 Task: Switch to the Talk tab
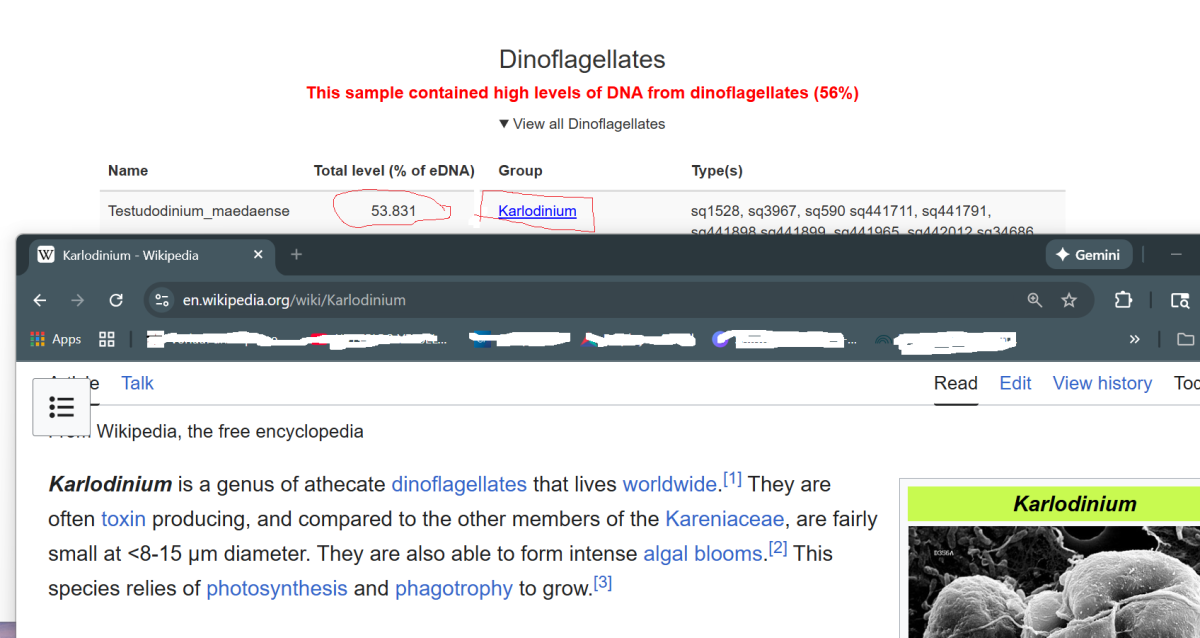pos(137,383)
